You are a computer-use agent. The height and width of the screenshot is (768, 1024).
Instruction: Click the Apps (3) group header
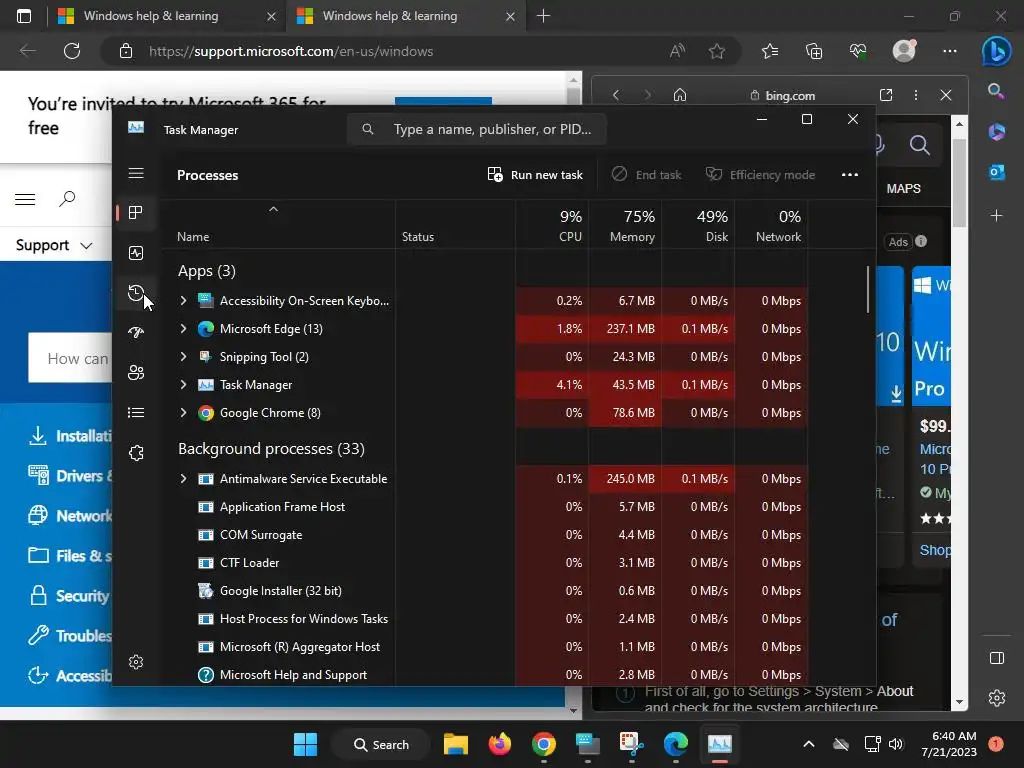click(x=206, y=271)
